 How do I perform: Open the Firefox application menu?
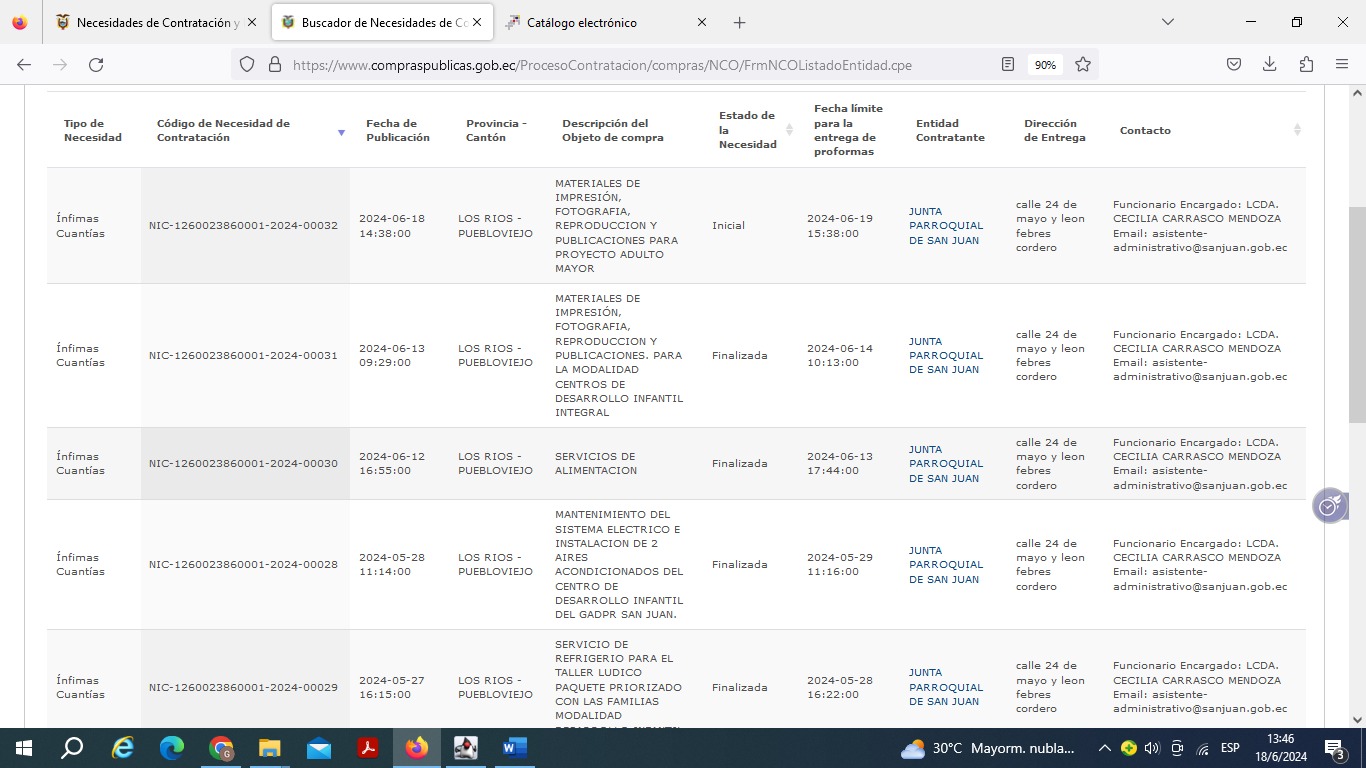(1342, 64)
